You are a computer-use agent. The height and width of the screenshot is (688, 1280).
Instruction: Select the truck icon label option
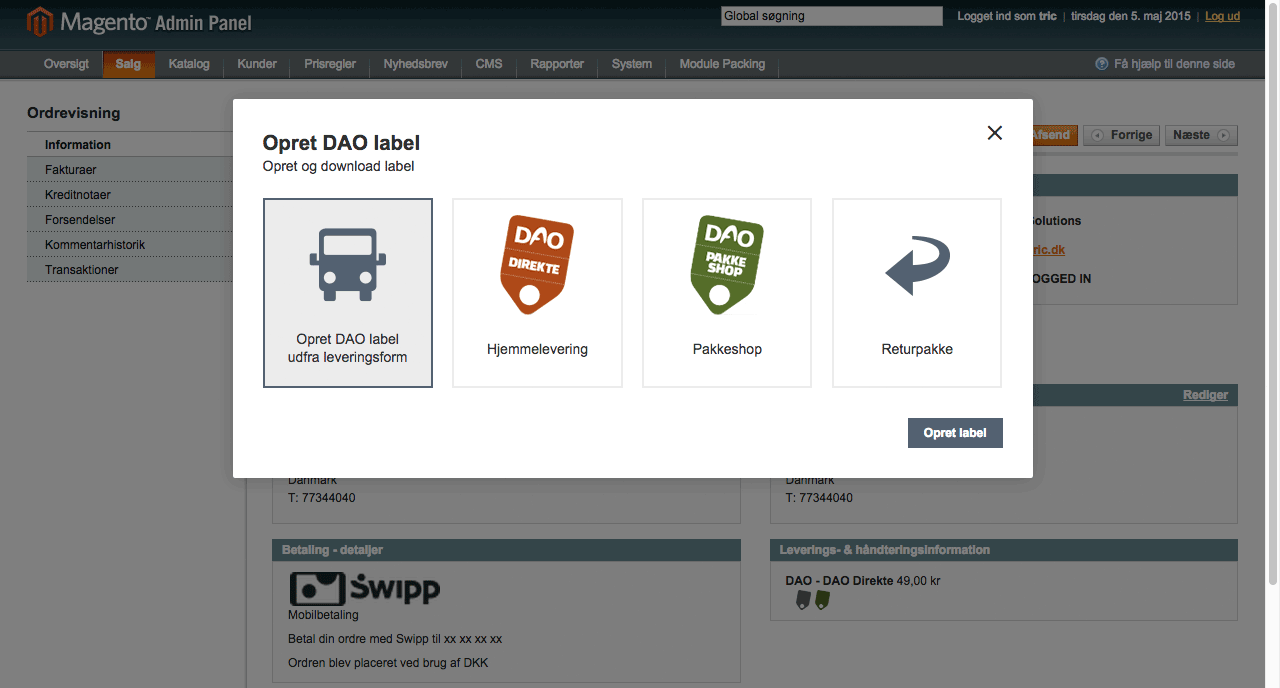tap(347, 265)
